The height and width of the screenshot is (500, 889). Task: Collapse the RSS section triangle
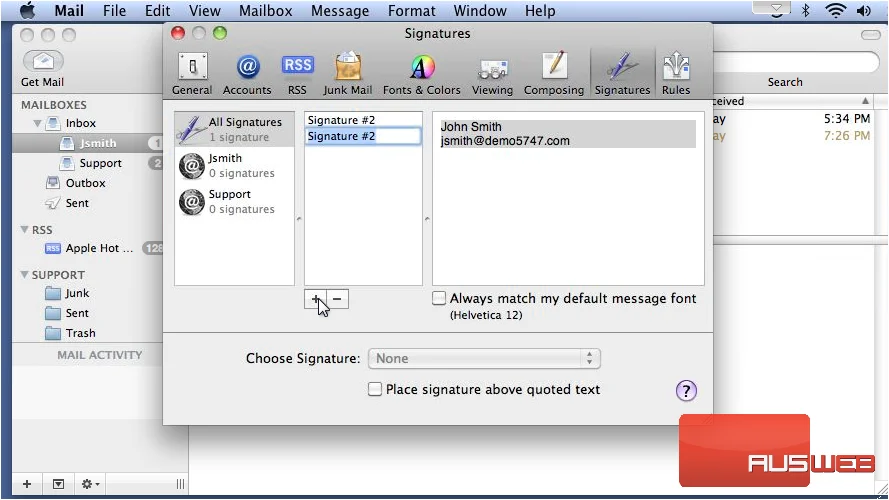[24, 230]
